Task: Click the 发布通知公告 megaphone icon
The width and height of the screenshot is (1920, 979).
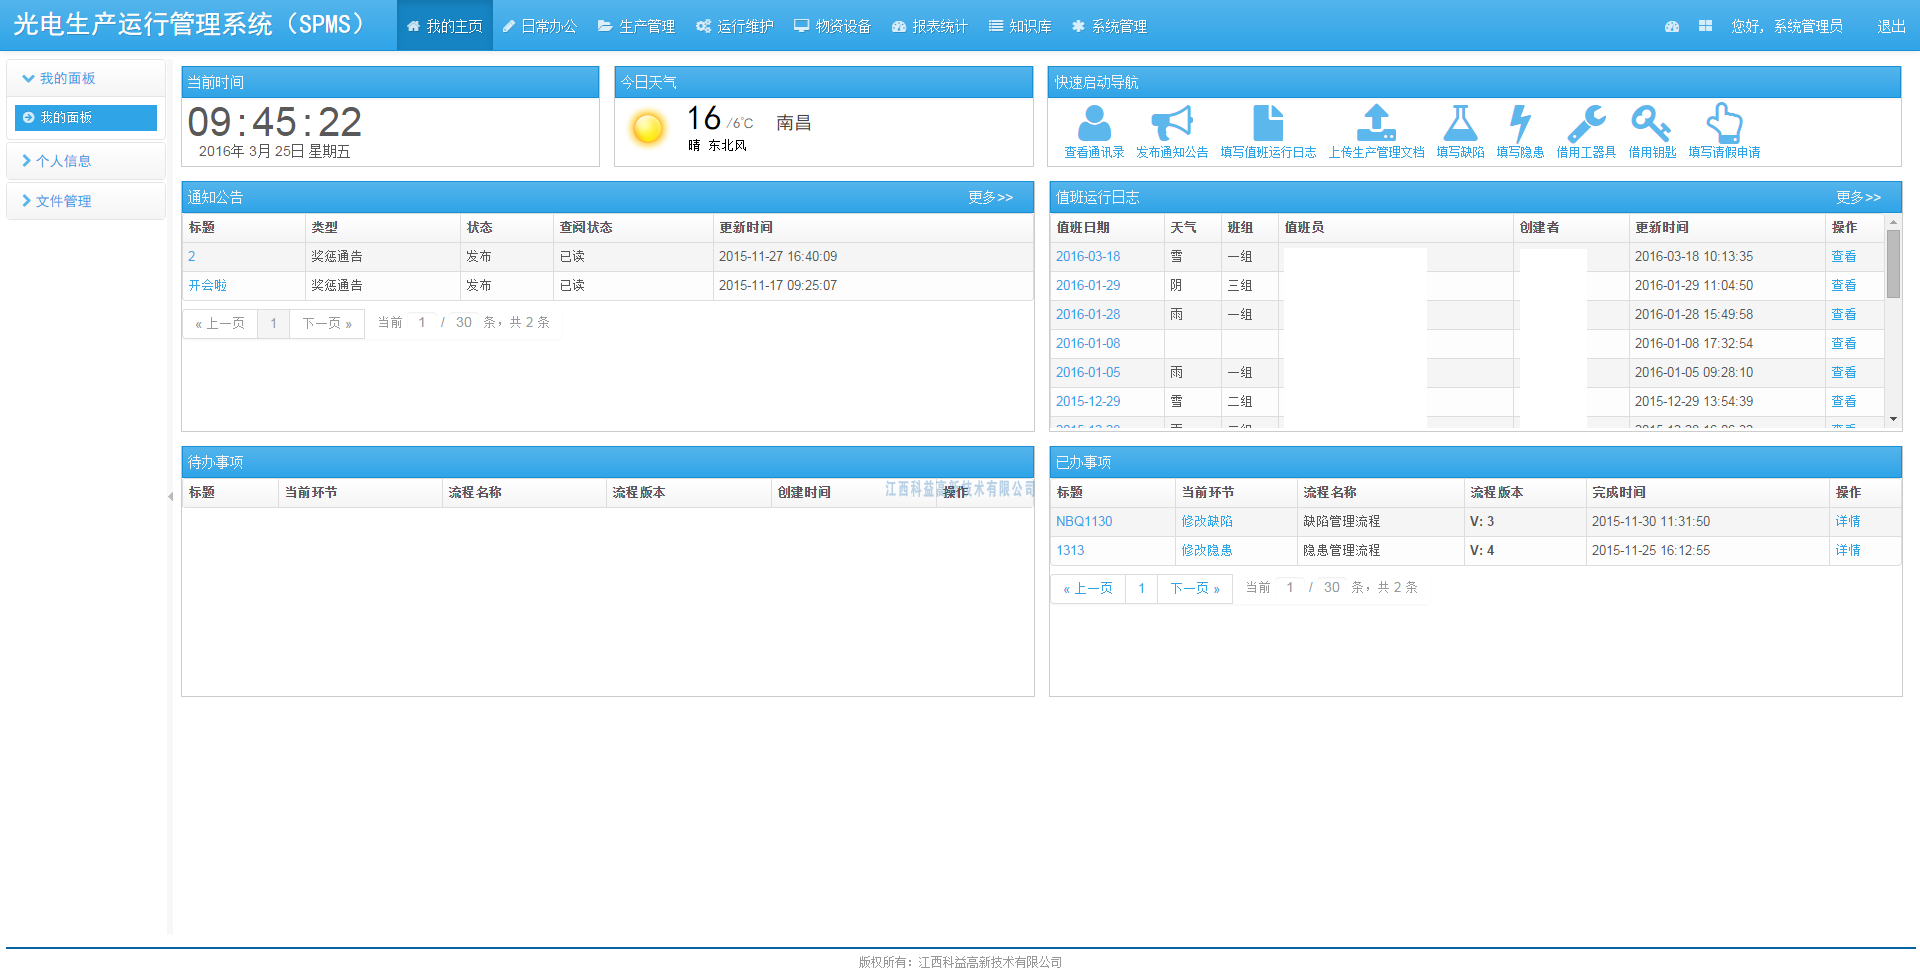Action: point(1172,124)
